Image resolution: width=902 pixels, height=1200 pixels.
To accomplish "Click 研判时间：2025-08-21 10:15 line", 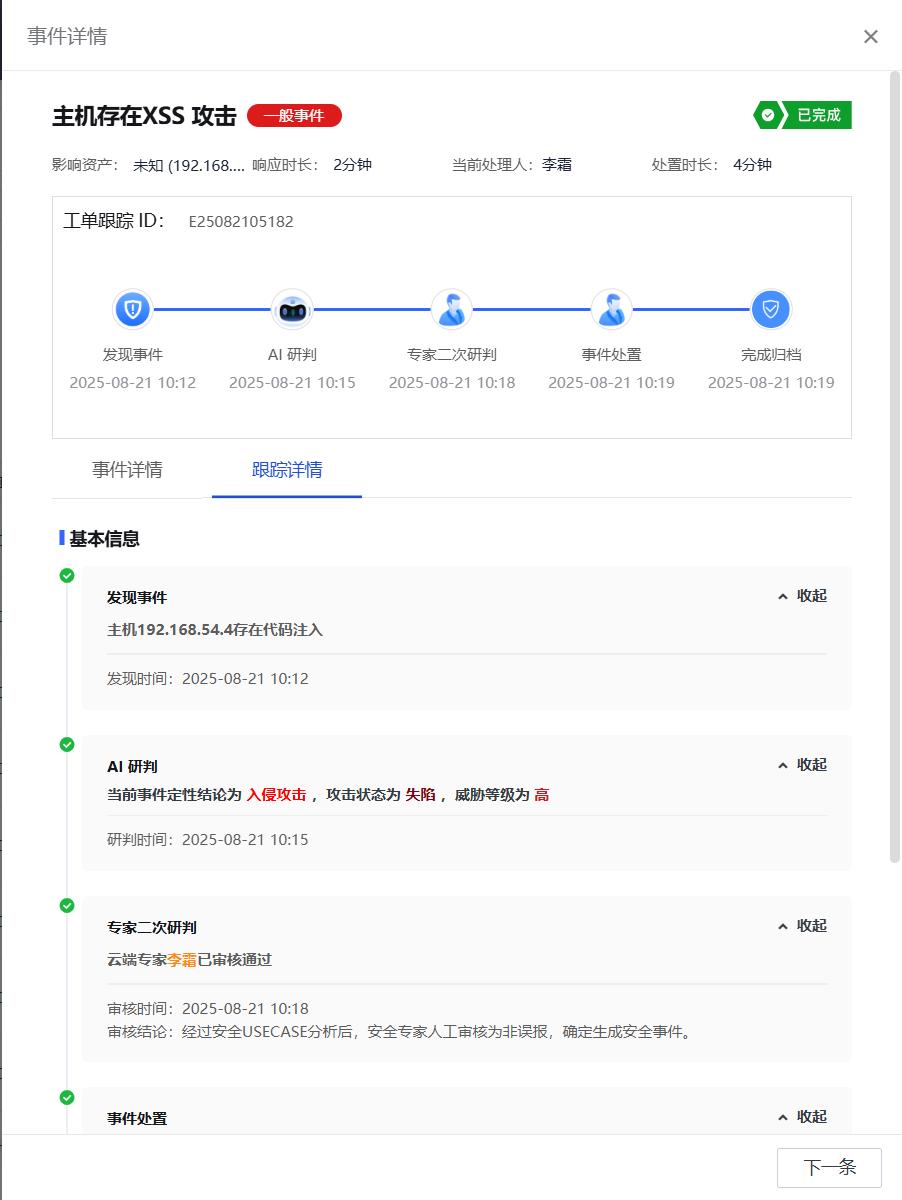I will point(208,840).
